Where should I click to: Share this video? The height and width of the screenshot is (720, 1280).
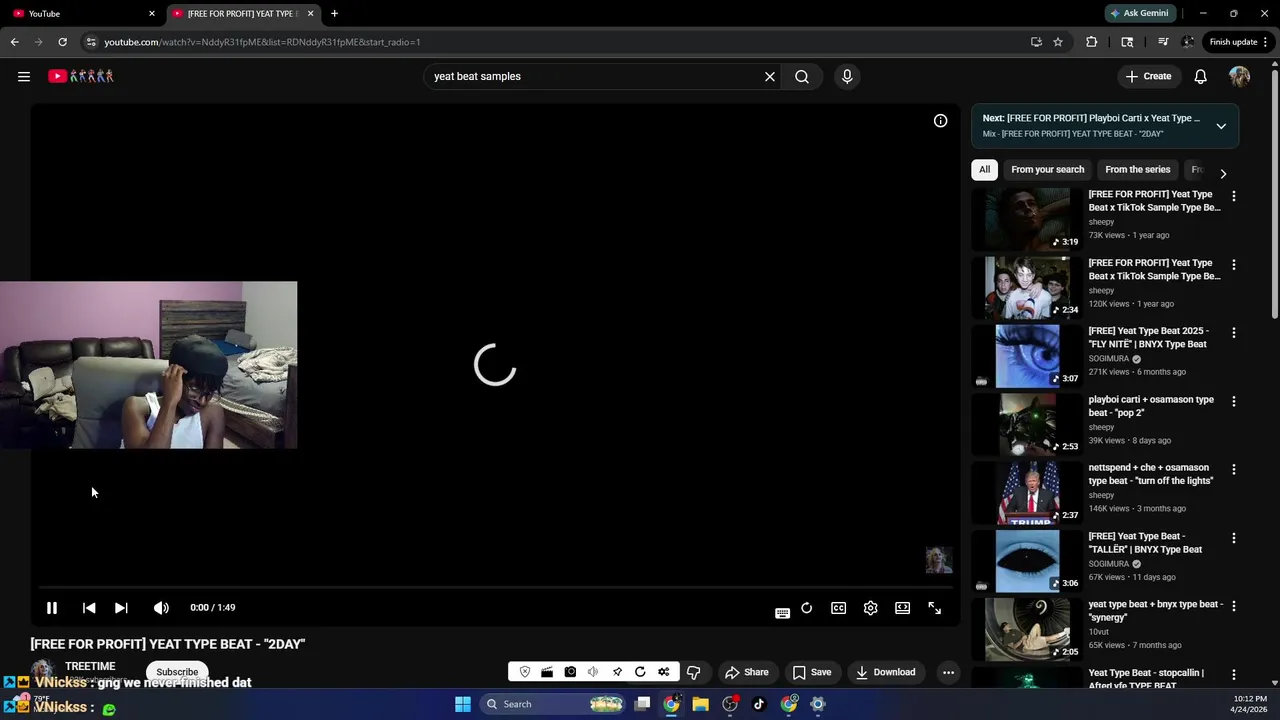(x=747, y=672)
